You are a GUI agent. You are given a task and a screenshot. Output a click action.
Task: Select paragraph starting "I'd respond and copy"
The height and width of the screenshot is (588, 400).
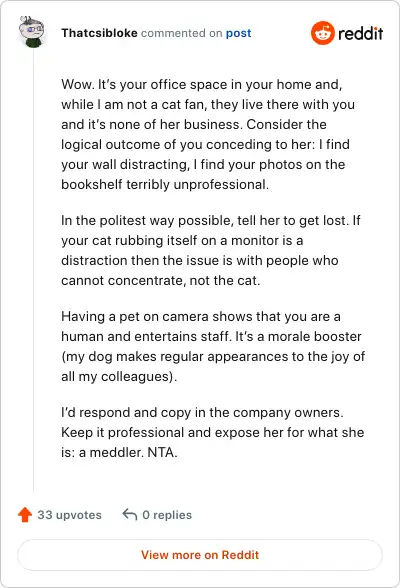point(213,432)
